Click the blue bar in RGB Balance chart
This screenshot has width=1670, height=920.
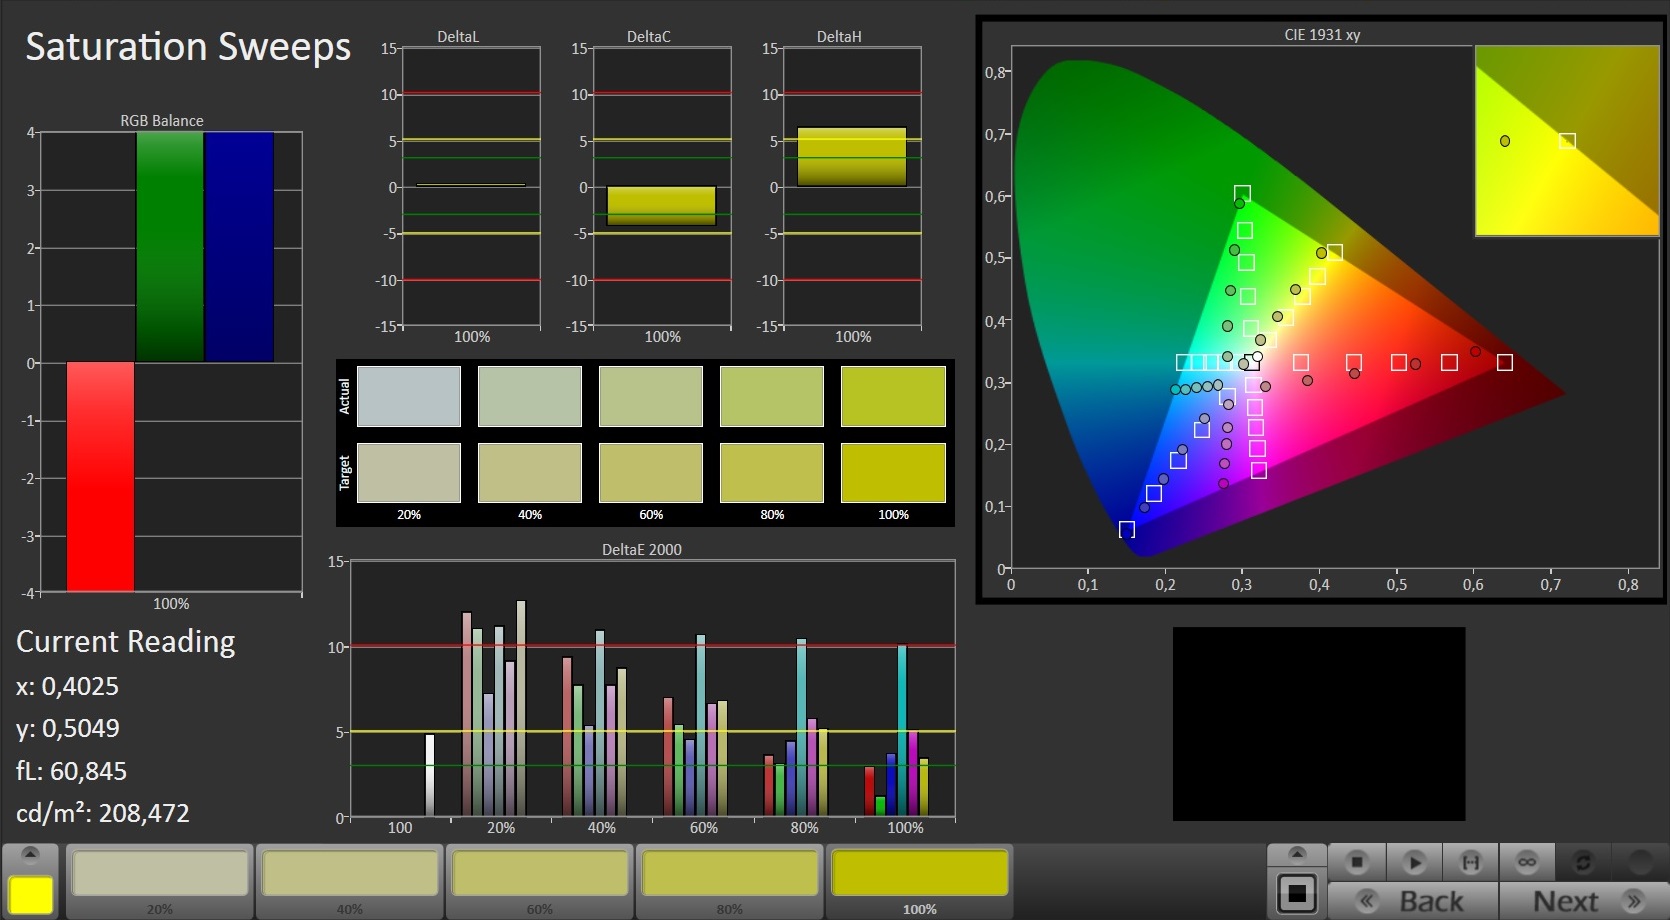(239, 247)
